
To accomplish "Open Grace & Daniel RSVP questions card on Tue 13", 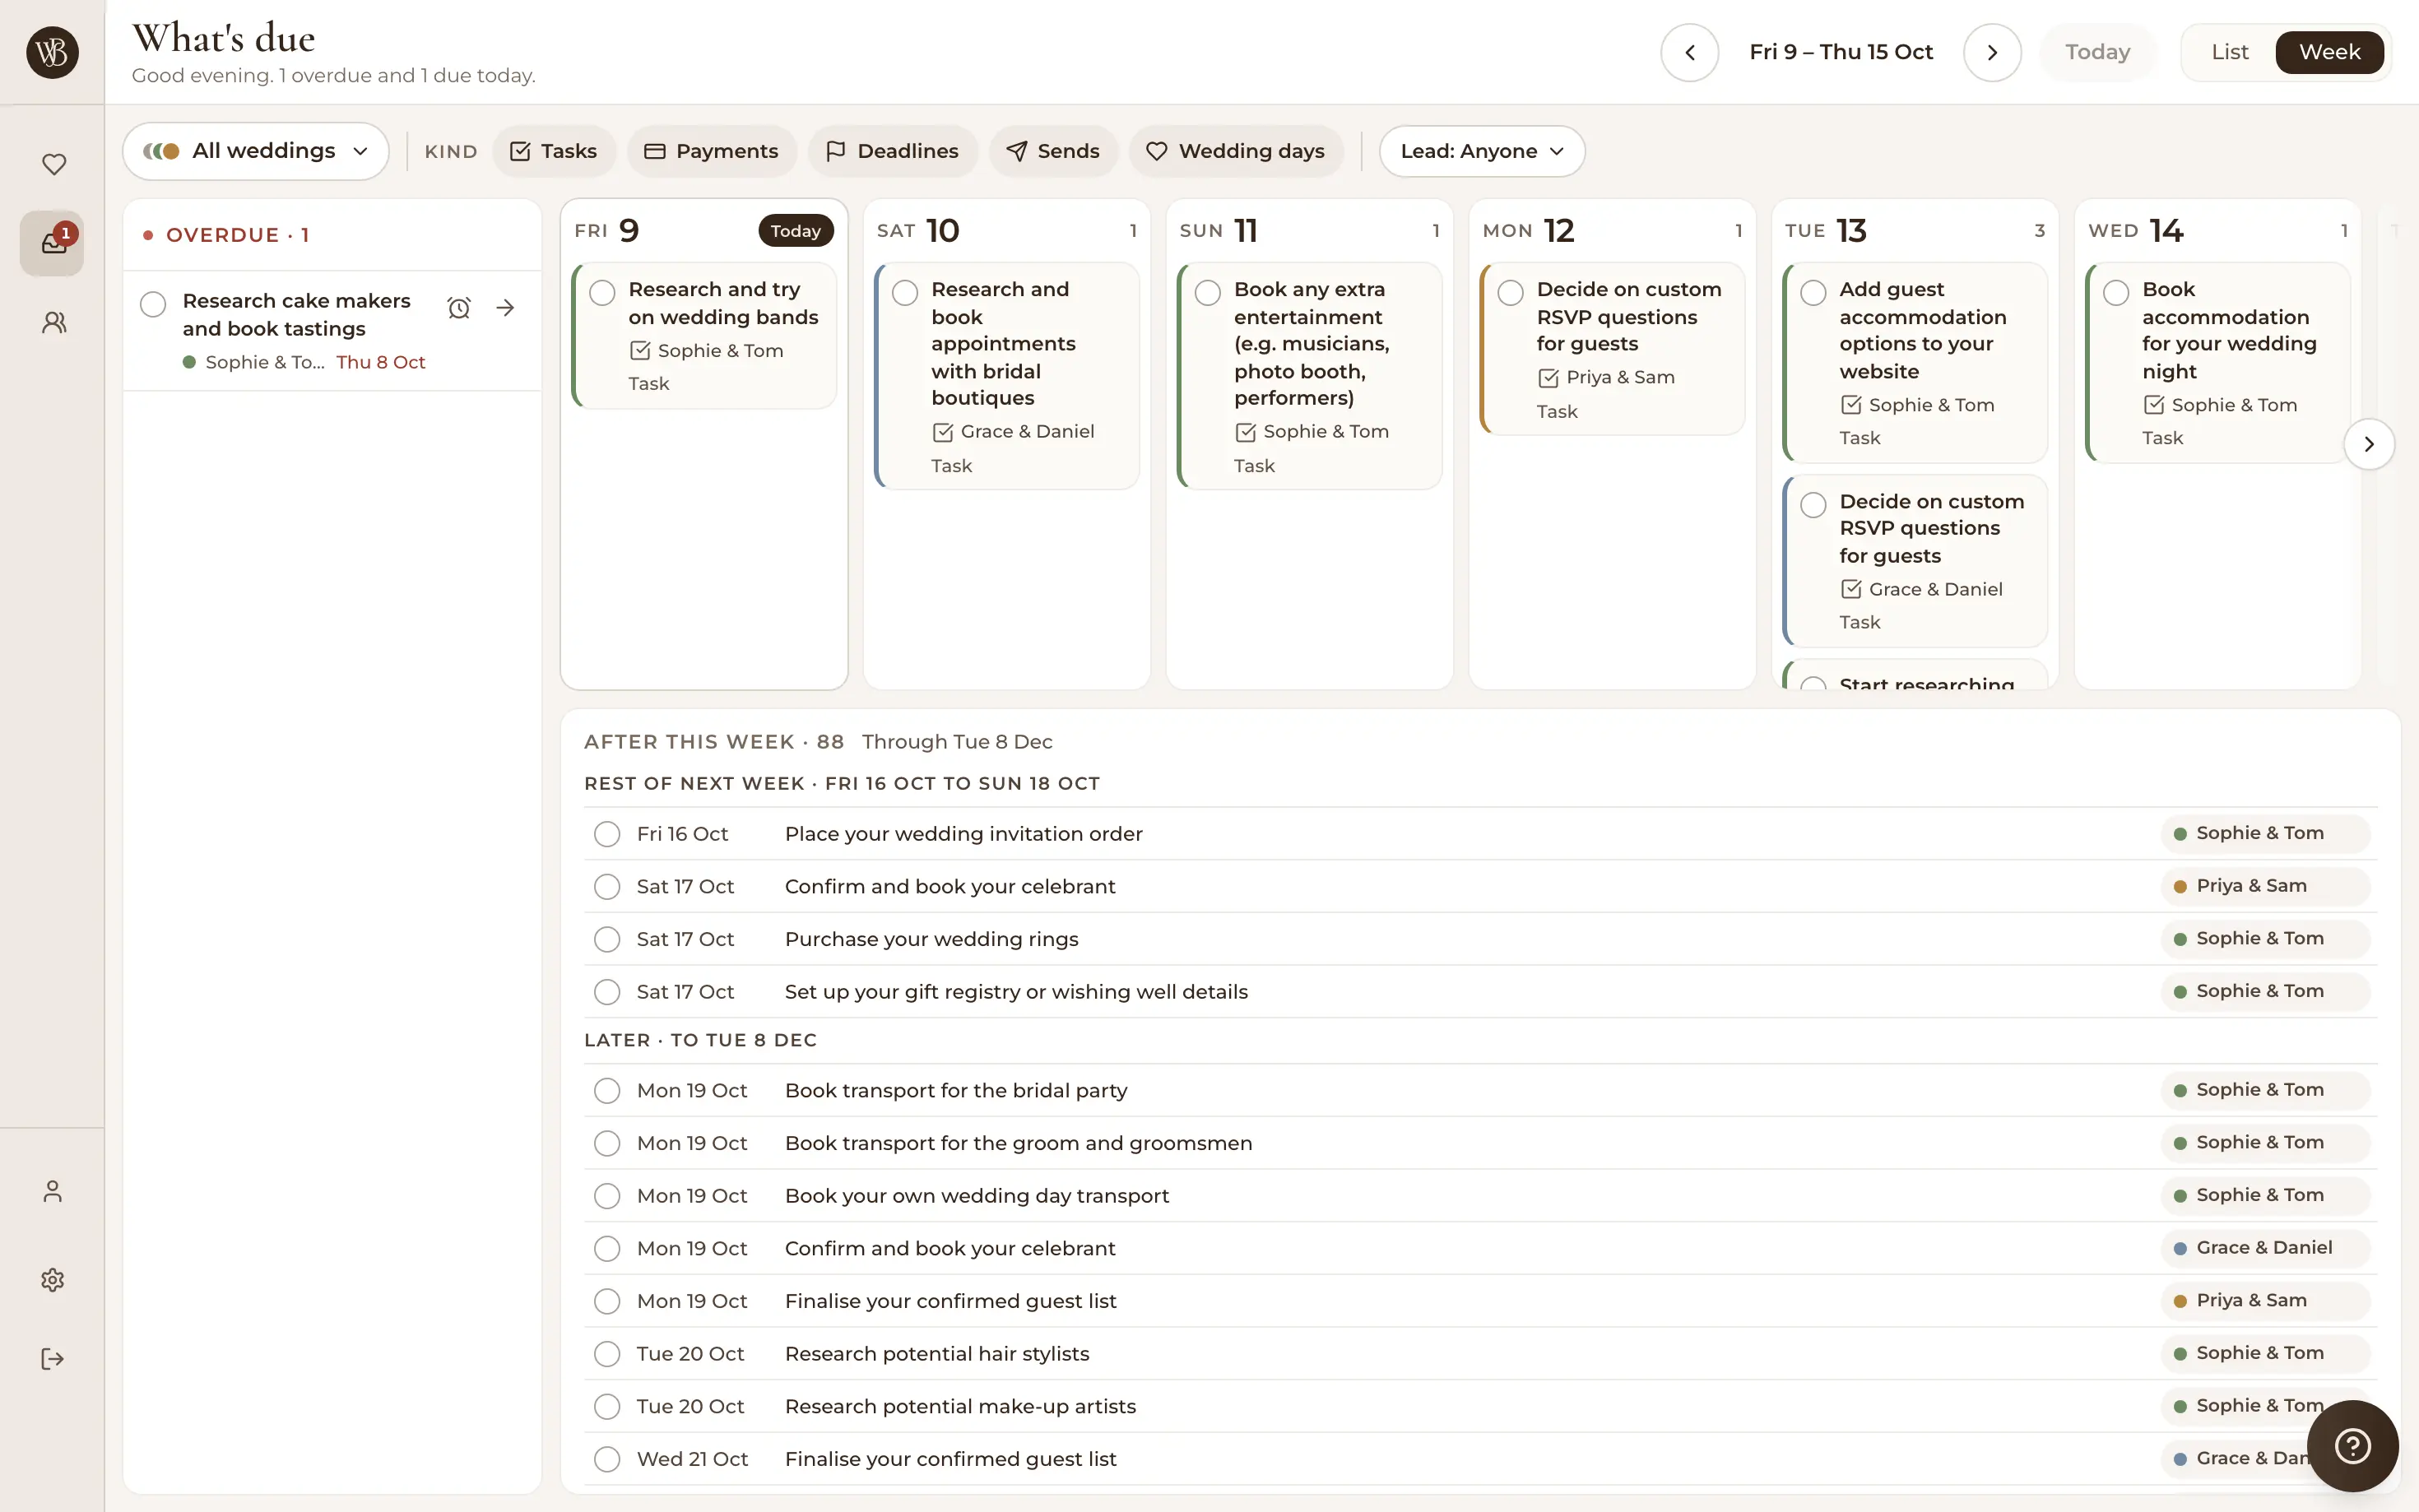I will pos(1914,561).
